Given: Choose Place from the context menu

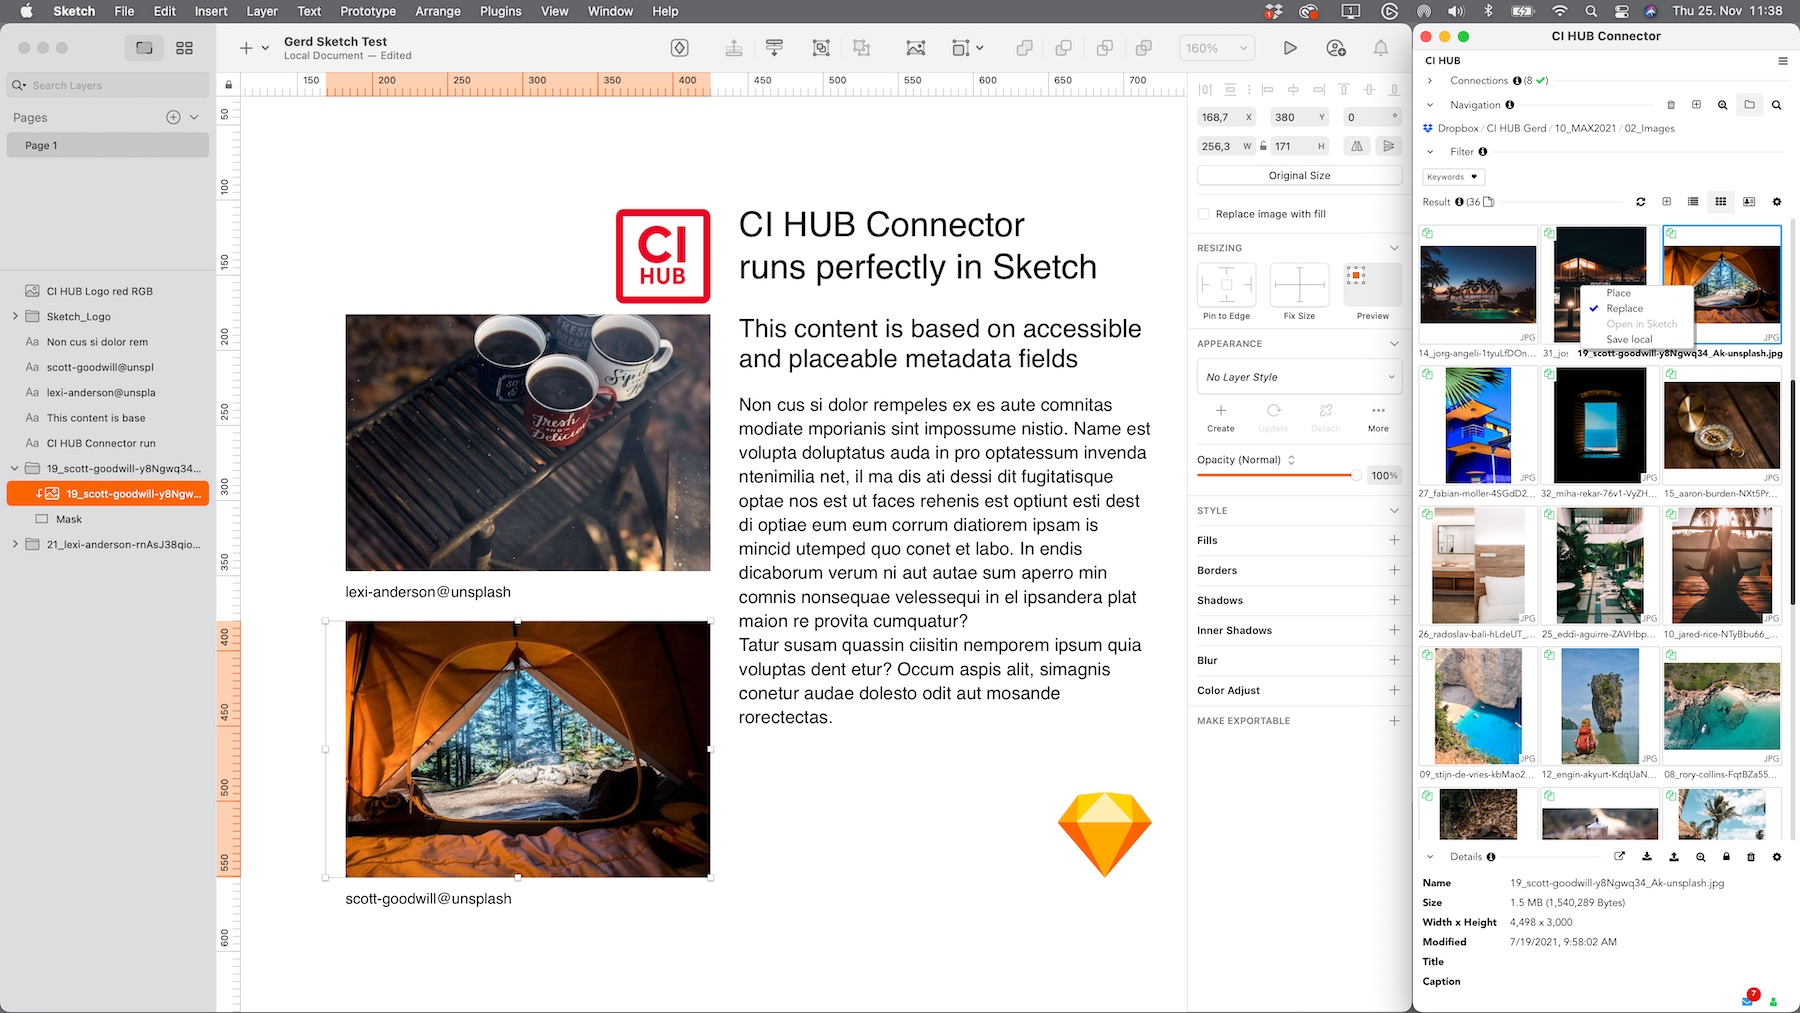Looking at the screenshot, I should tap(1618, 293).
